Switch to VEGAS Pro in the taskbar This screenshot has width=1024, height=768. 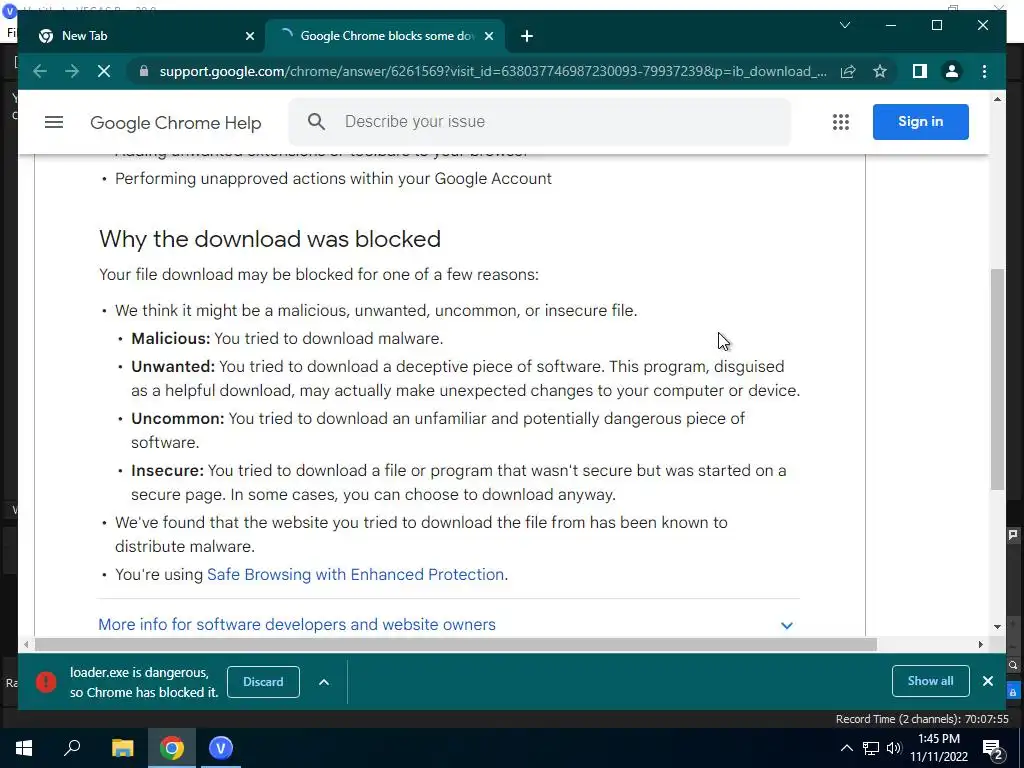pos(221,748)
